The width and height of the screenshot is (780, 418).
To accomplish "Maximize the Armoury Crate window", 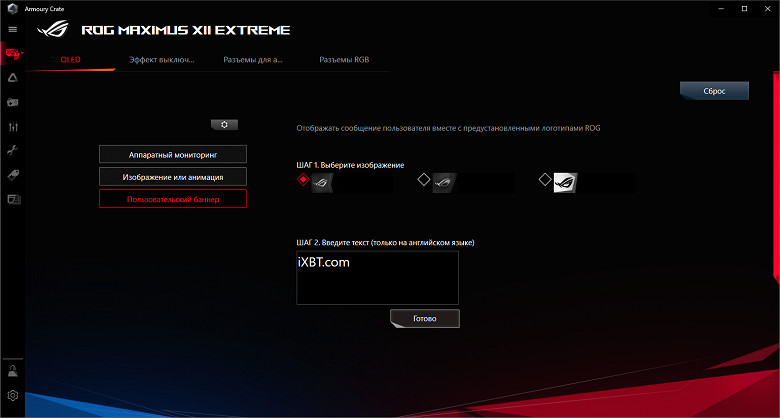I will [745, 8].
